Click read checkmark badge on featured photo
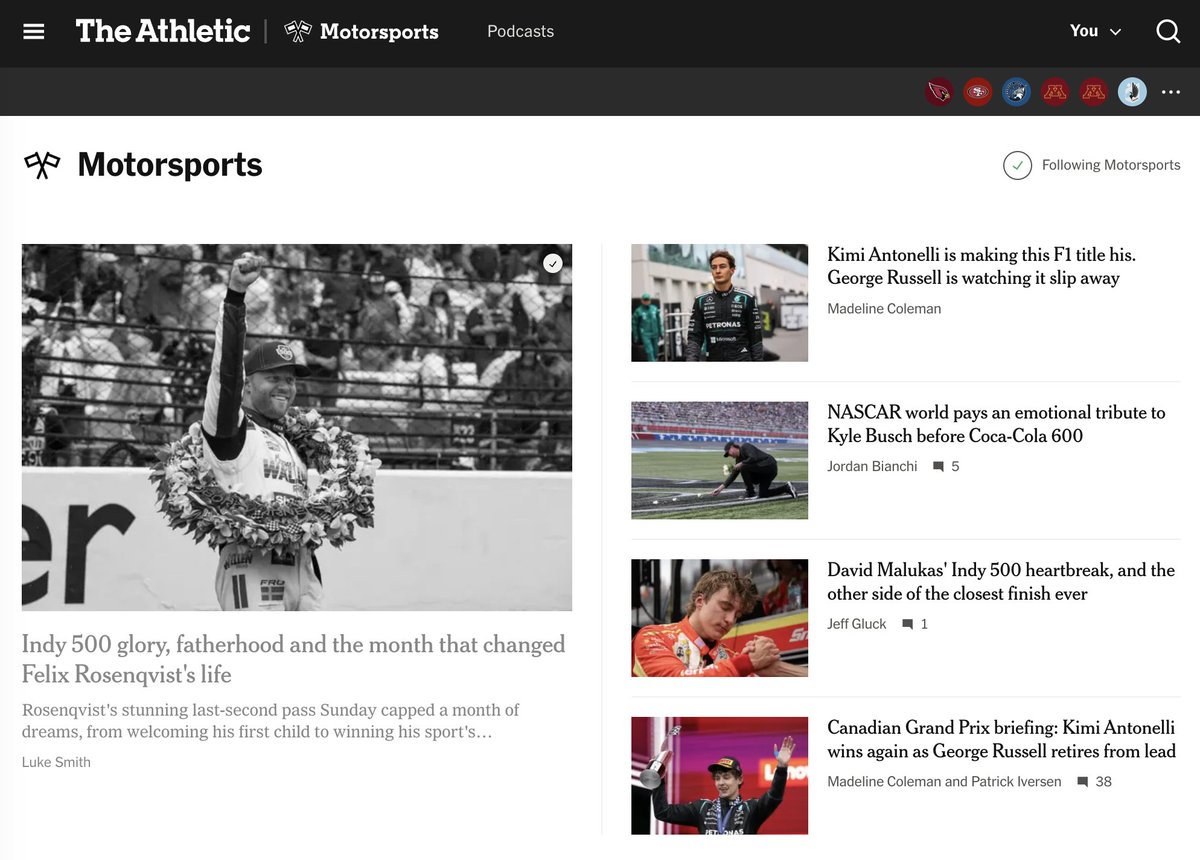Image resolution: width=1200 pixels, height=860 pixels. [553, 263]
